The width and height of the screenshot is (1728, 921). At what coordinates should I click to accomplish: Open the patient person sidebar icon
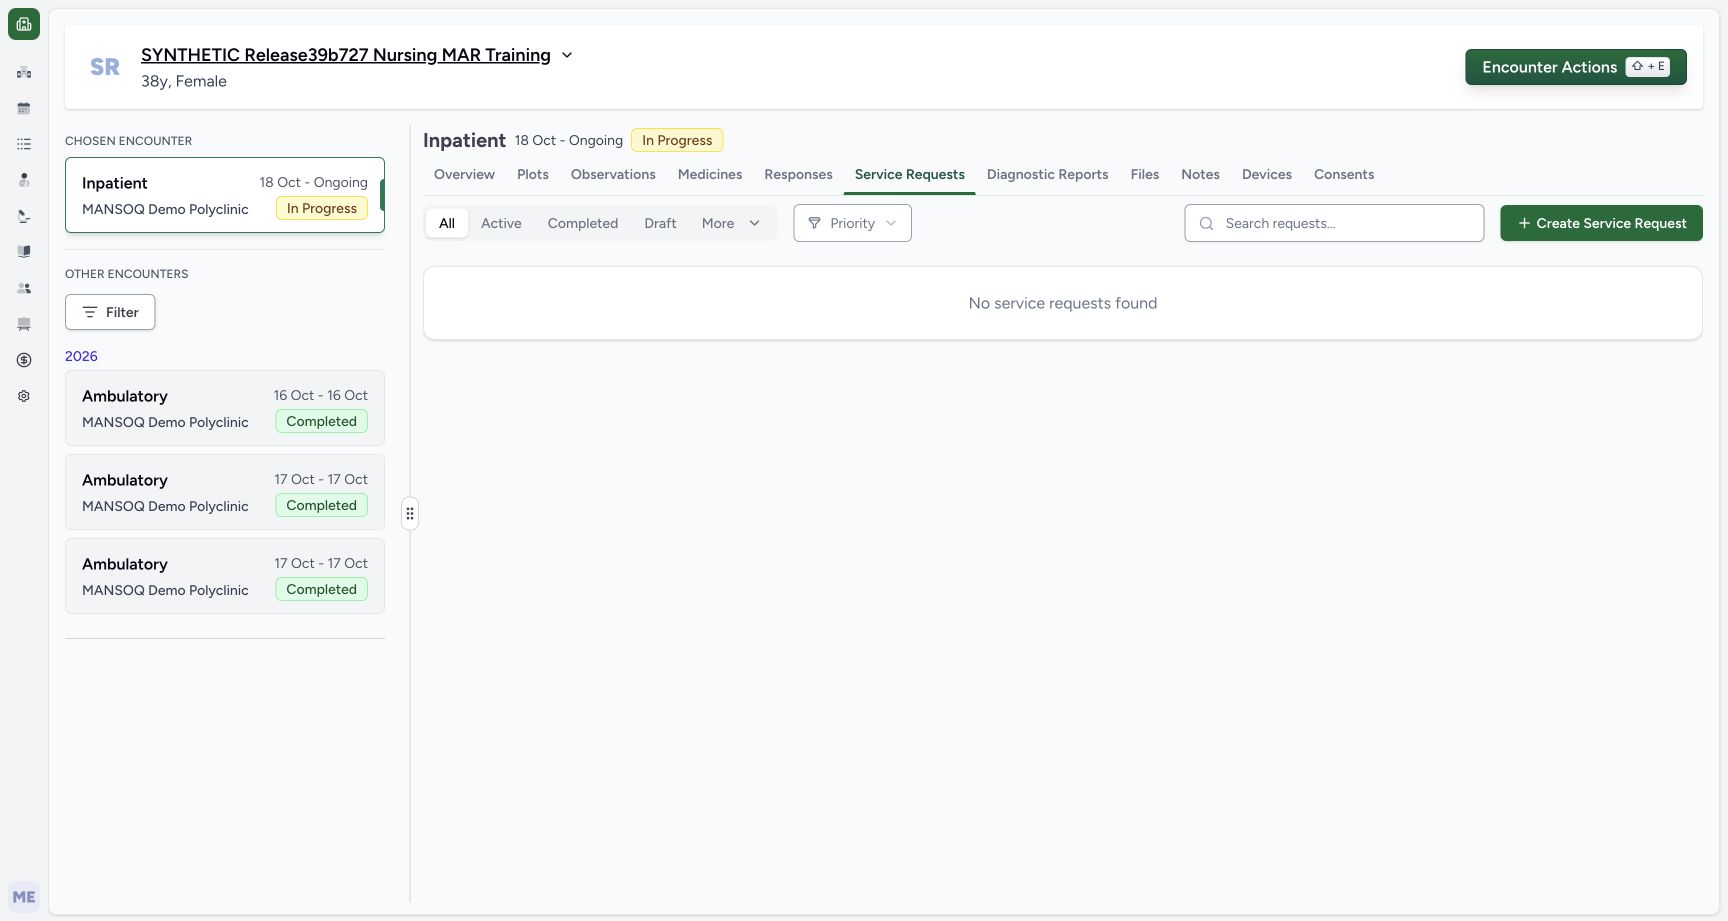click(24, 180)
